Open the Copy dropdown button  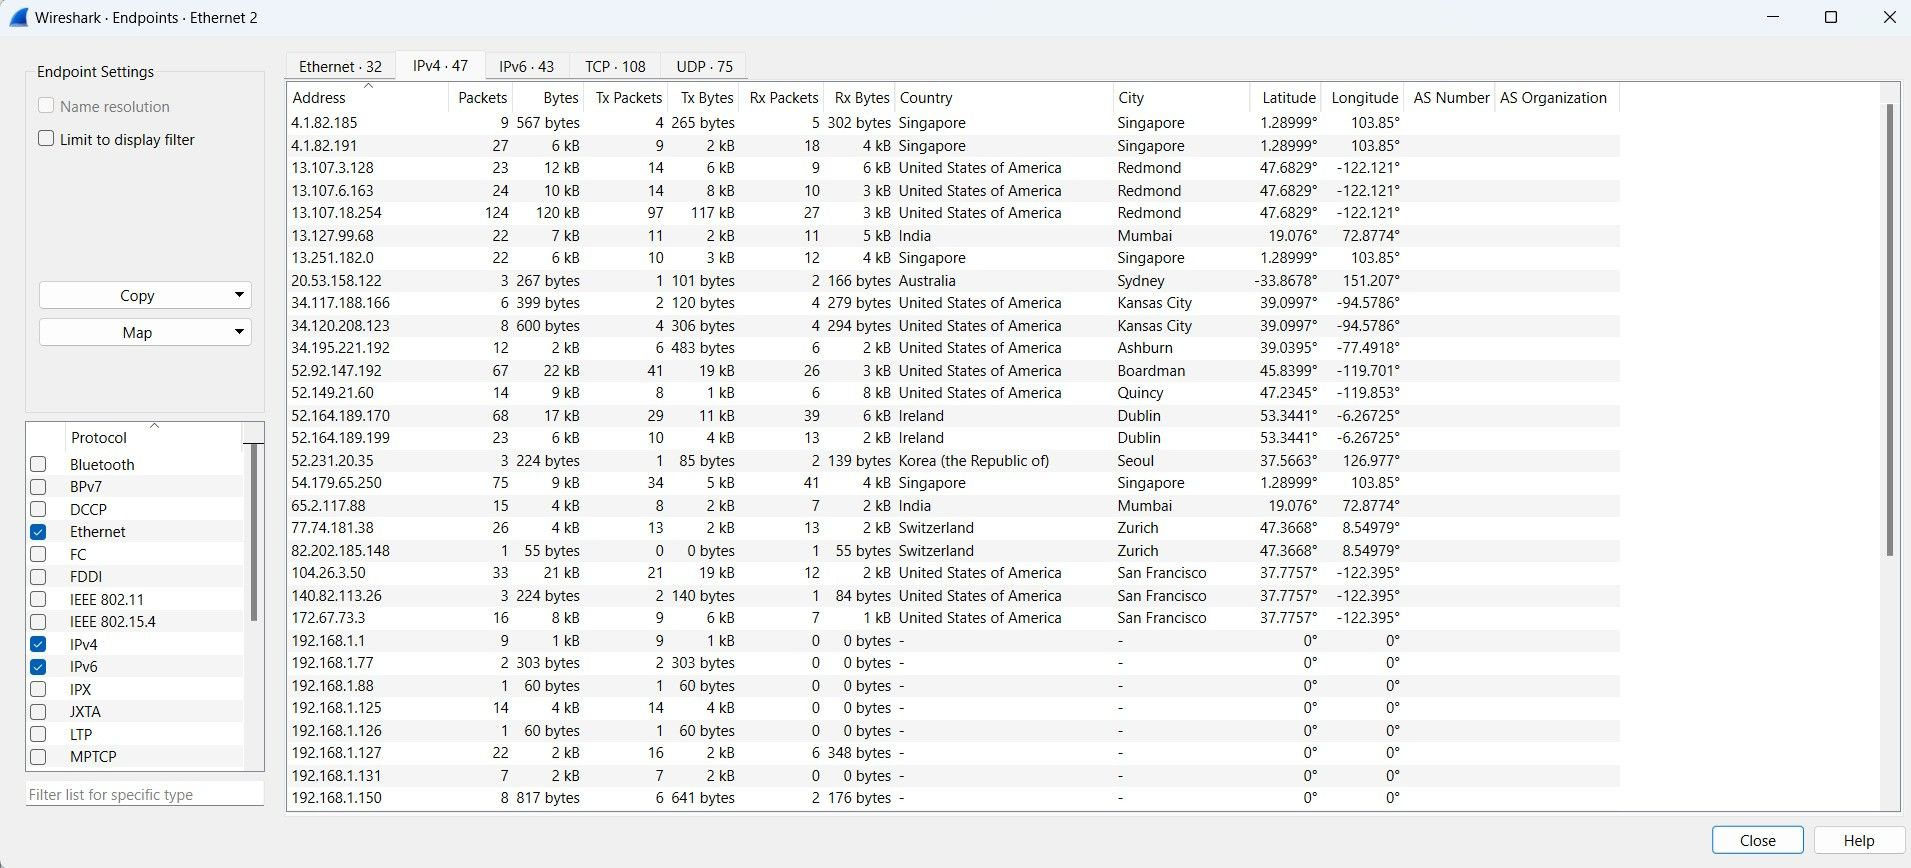click(x=145, y=295)
